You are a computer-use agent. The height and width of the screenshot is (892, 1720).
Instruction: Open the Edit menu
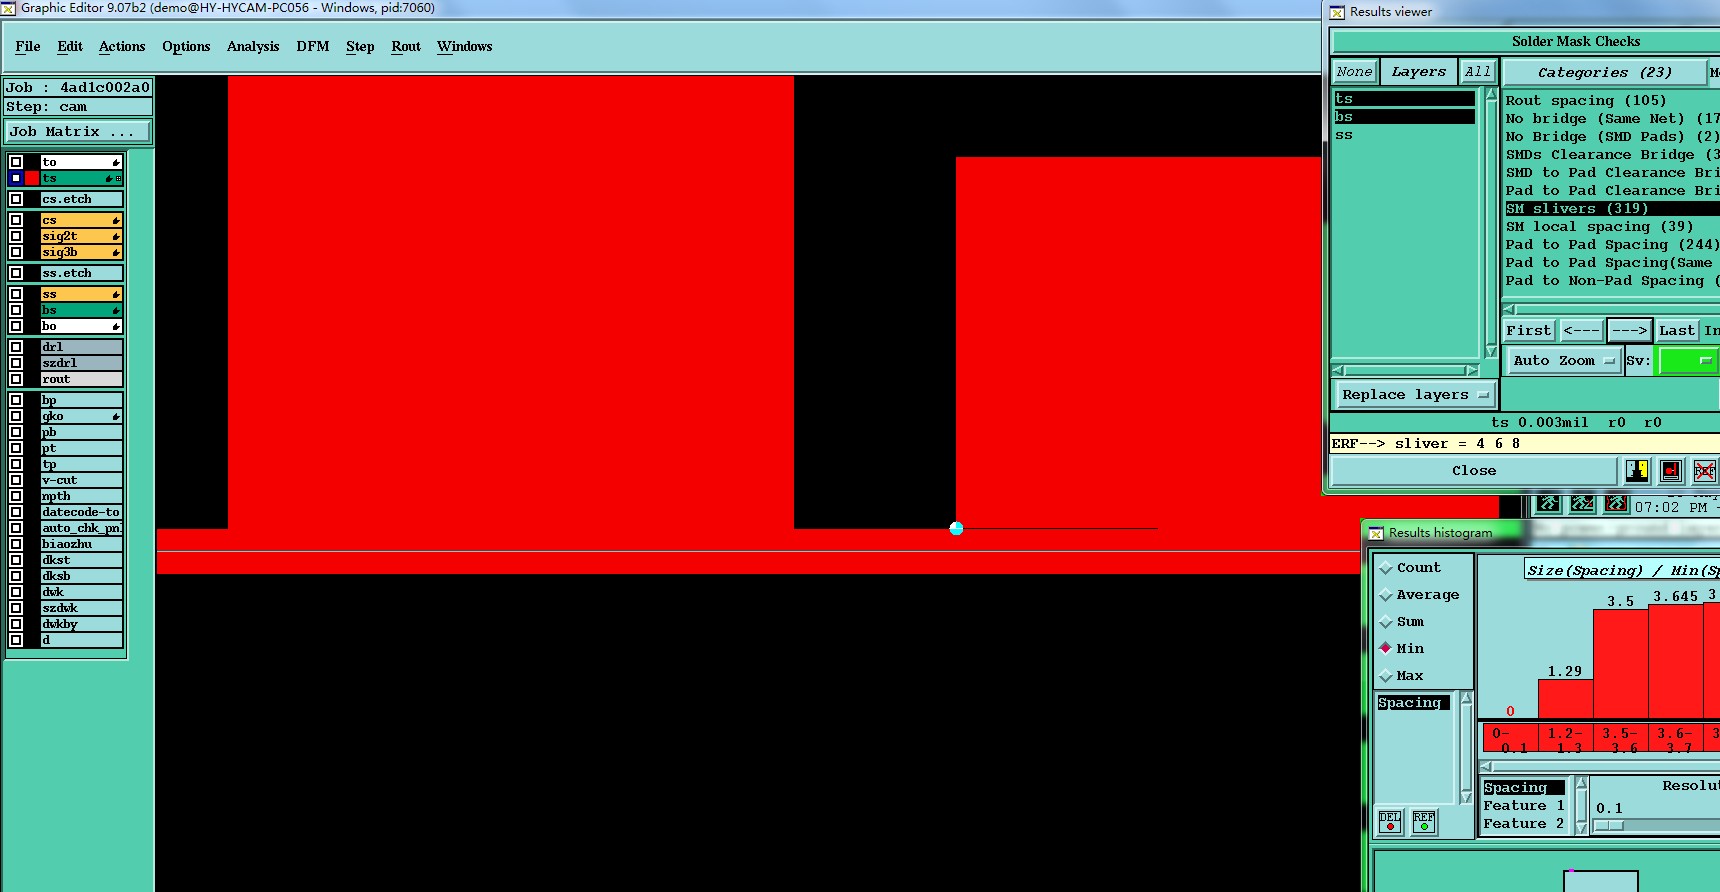(70, 47)
